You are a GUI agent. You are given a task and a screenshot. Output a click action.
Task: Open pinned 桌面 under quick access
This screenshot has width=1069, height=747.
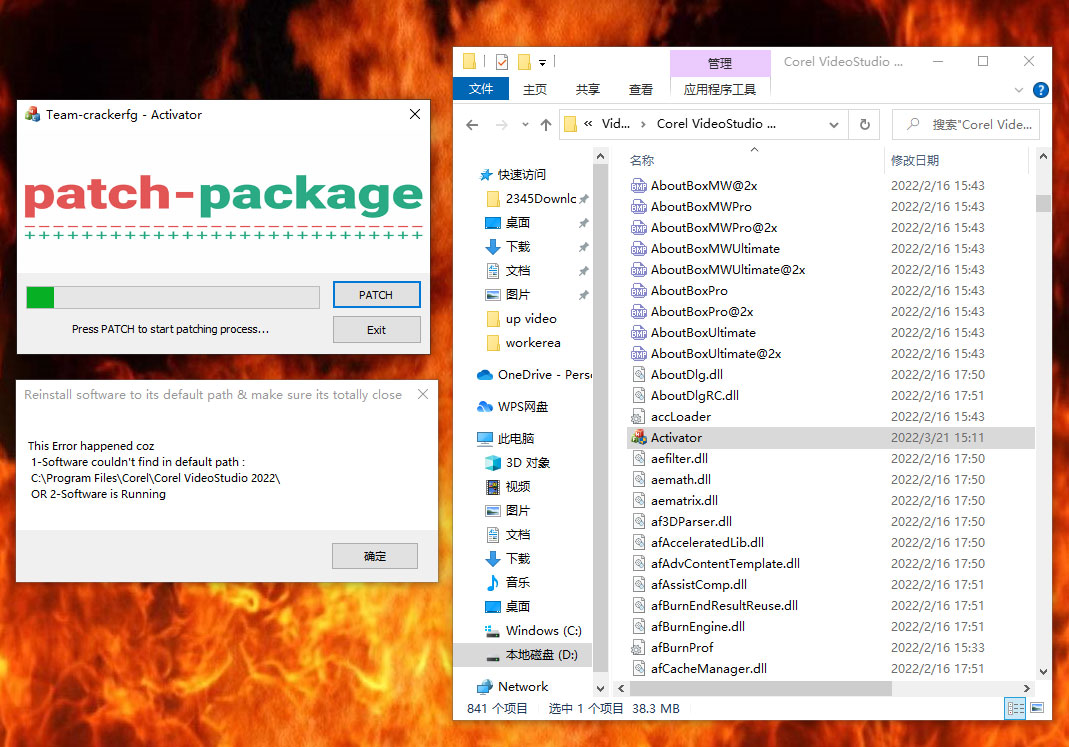point(517,223)
